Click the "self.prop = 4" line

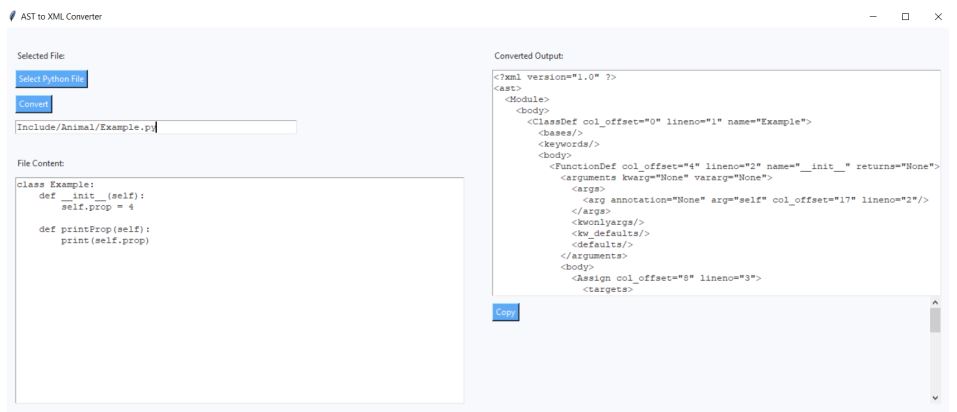point(97,207)
